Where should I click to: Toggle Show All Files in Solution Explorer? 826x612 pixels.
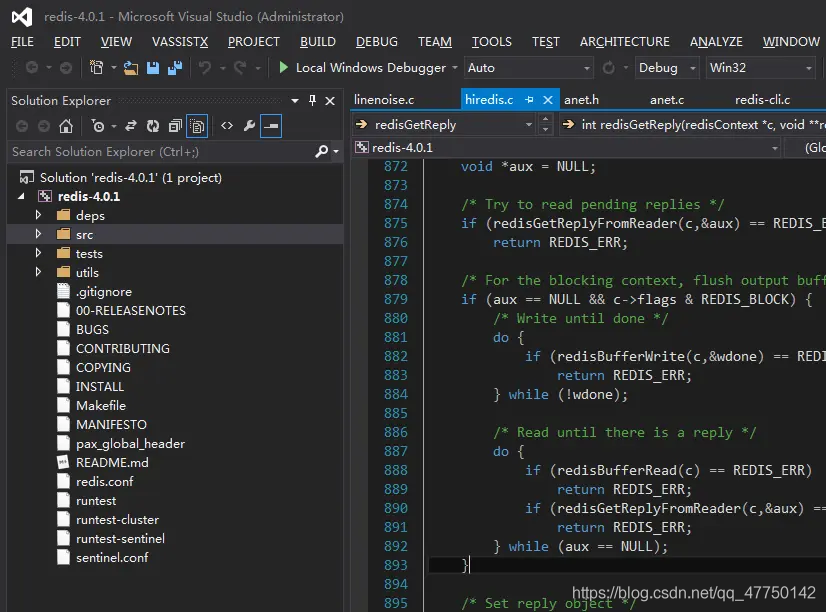tap(198, 126)
